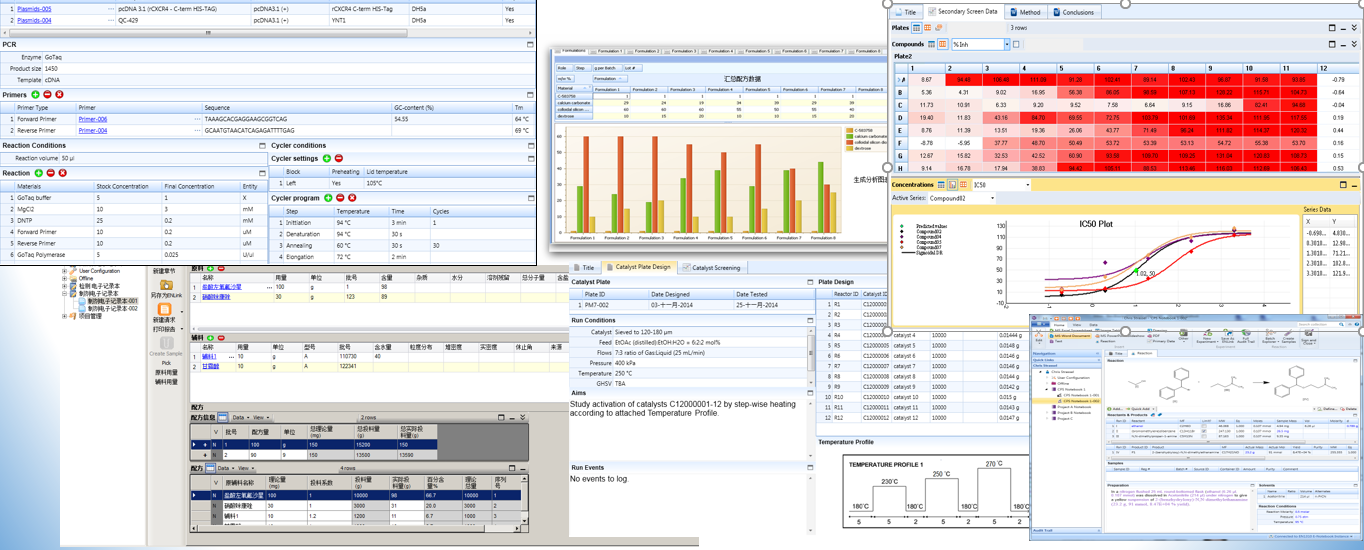
Task: Expand row 1 in 配方信息 grid
Action: (x=204, y=445)
